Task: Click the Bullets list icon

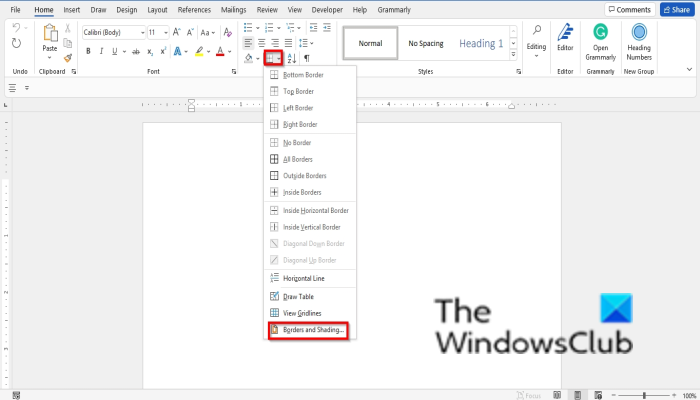Action: tap(248, 28)
